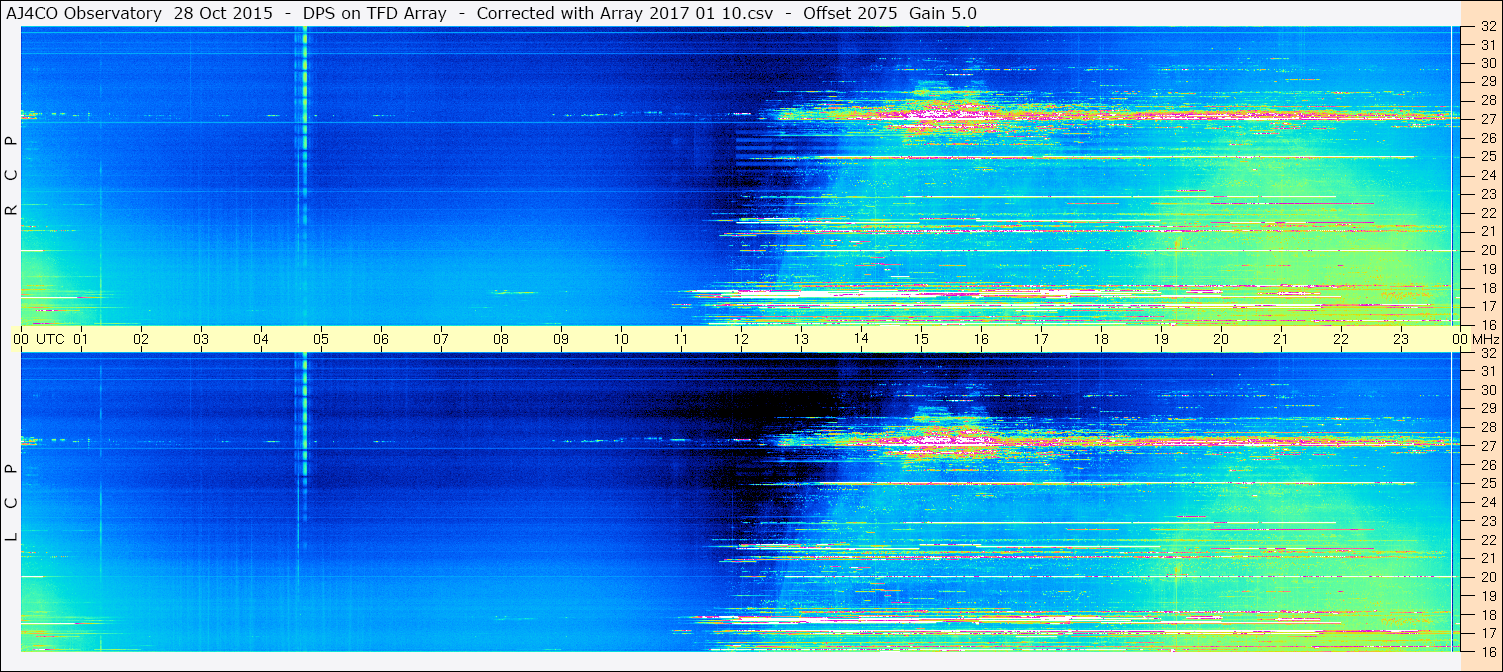The image size is (1503, 672).
Task: Click the 08 hour mark on UTC axis
Action: pyautogui.click(x=501, y=339)
